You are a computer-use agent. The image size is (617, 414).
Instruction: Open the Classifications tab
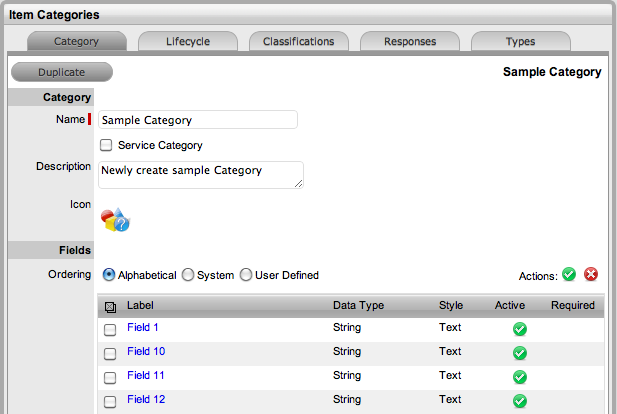pyautogui.click(x=298, y=42)
